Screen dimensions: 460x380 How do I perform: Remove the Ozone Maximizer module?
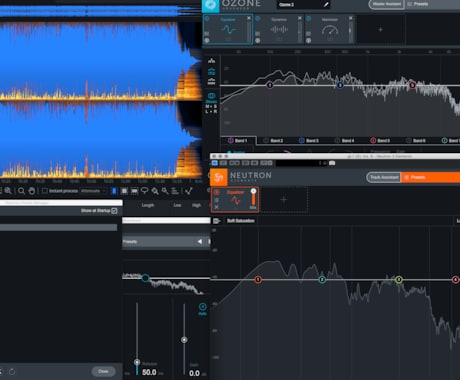350,18
